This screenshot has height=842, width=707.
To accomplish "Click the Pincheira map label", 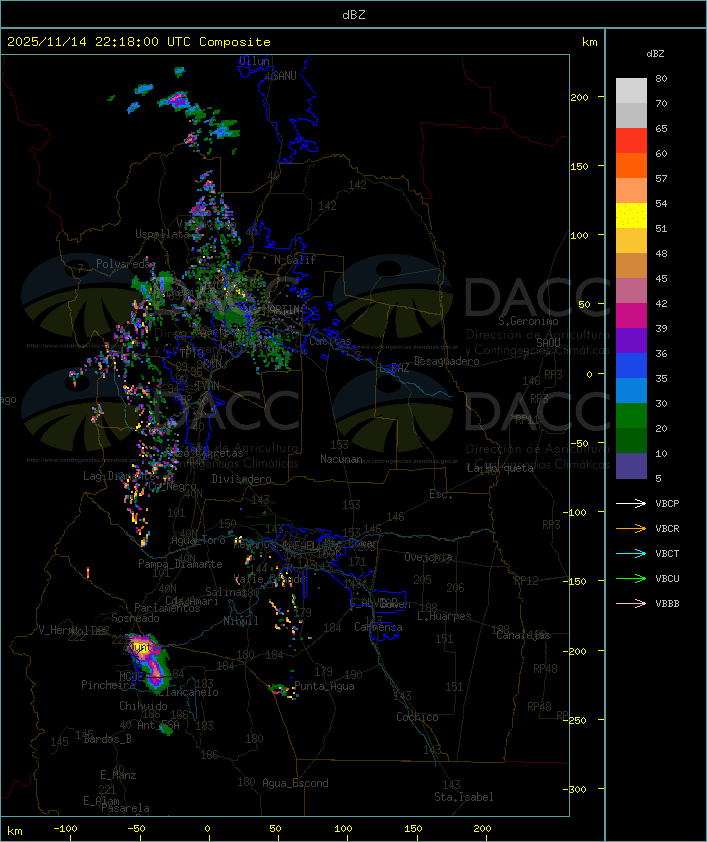I will (x=108, y=685).
